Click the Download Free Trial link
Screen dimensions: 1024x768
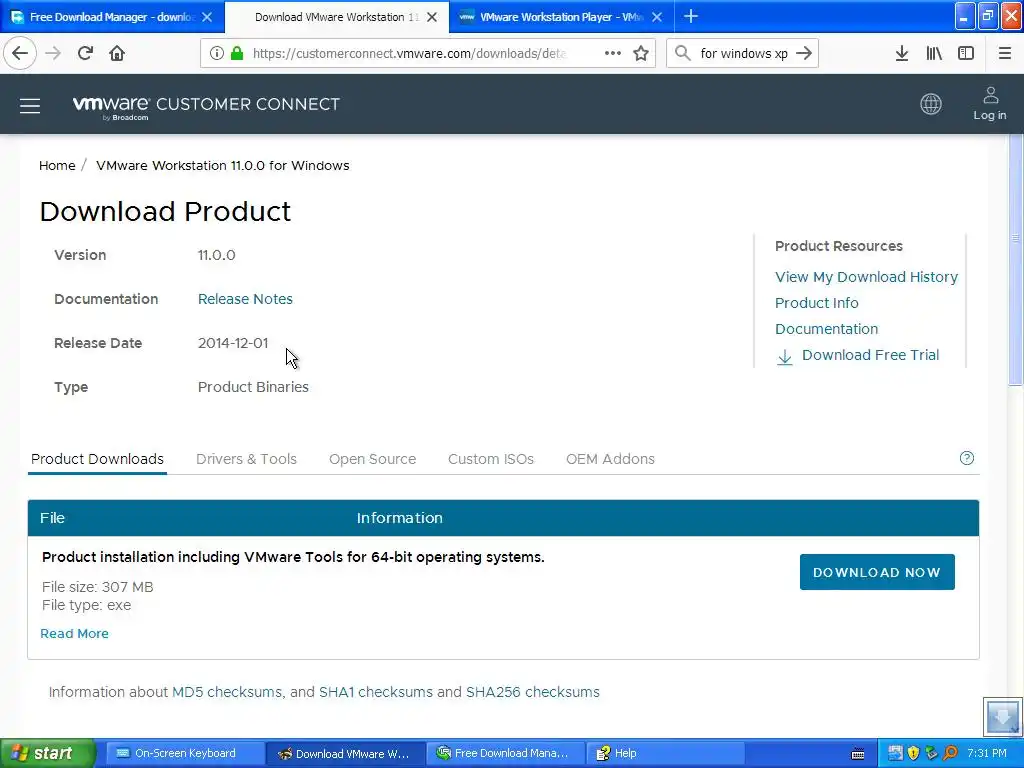tap(870, 355)
